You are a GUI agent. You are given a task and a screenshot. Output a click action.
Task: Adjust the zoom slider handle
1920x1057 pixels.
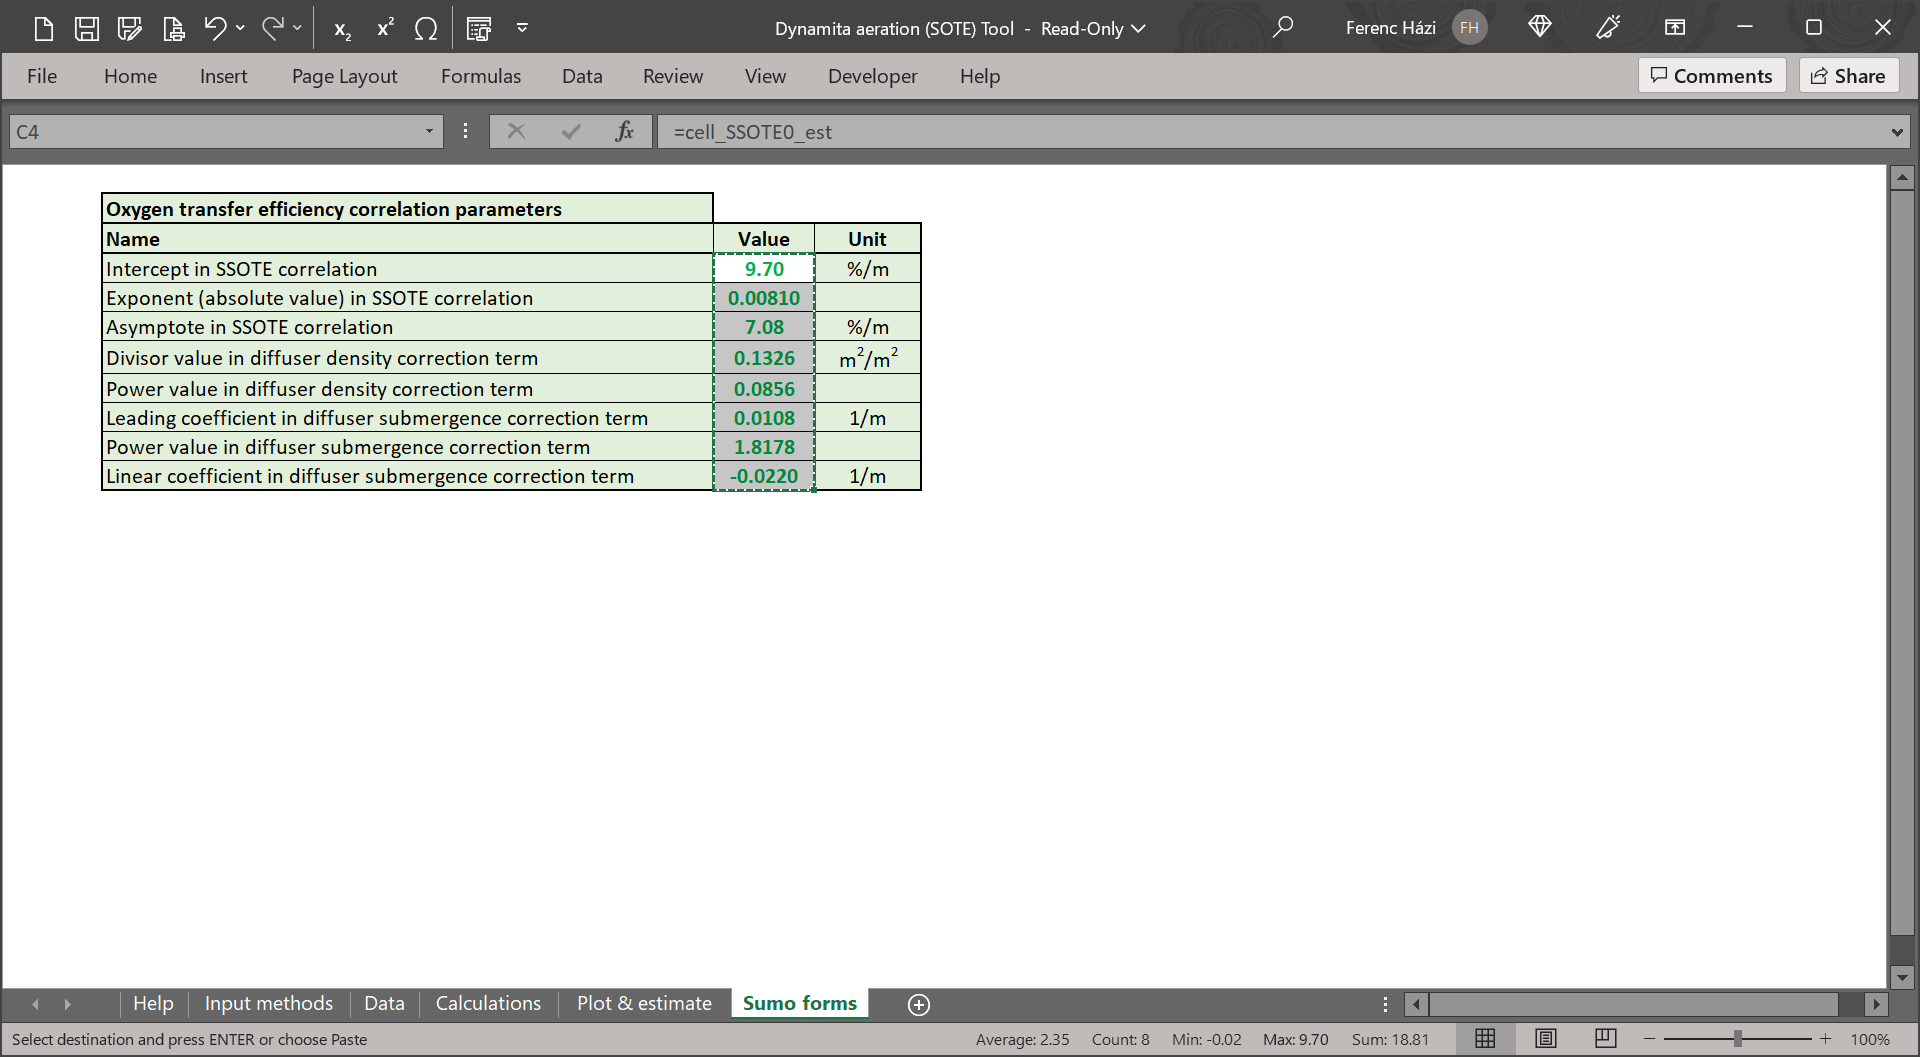tap(1738, 1039)
